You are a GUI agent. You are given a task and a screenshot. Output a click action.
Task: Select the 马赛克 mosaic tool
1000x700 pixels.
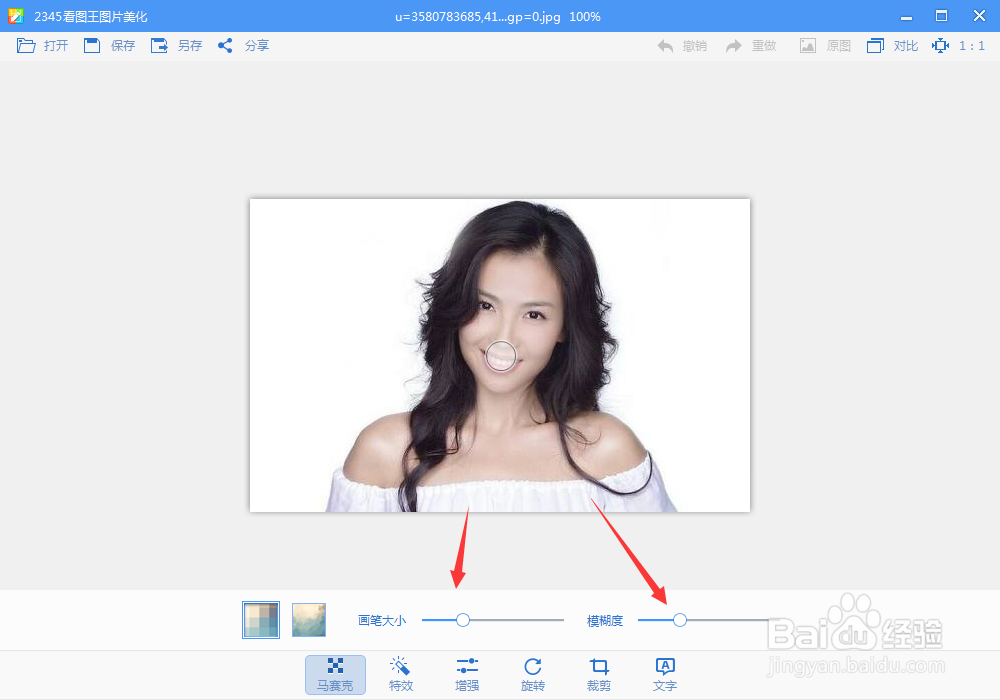[335, 674]
